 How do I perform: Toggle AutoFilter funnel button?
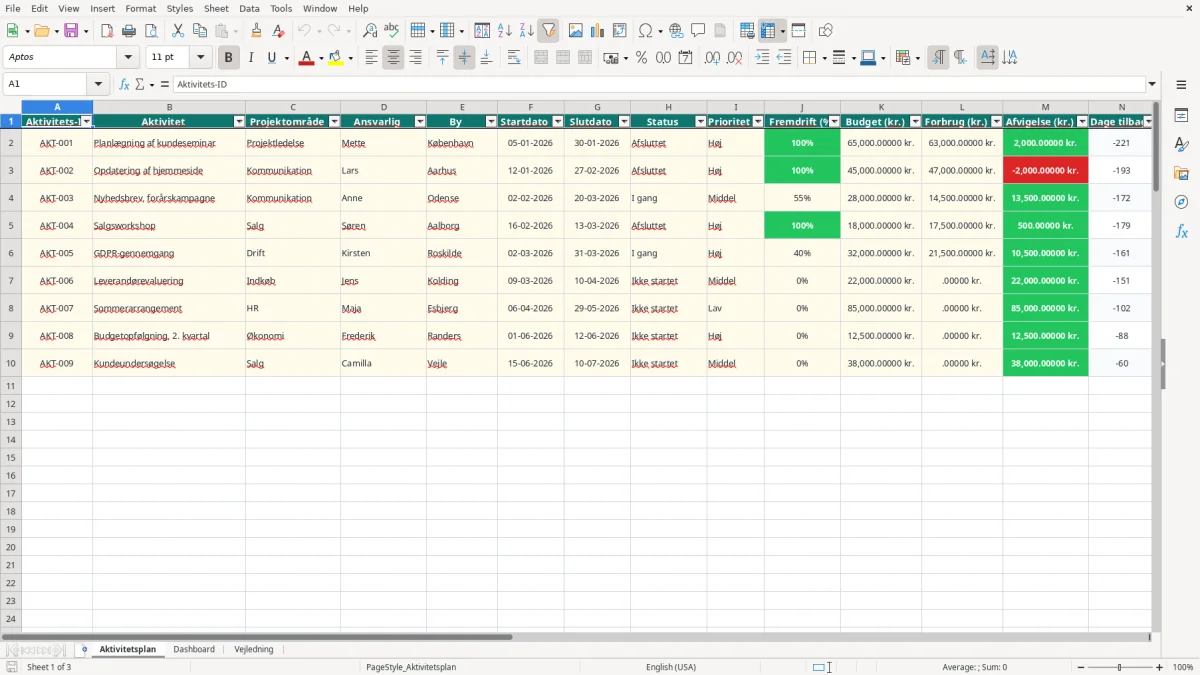point(549,31)
